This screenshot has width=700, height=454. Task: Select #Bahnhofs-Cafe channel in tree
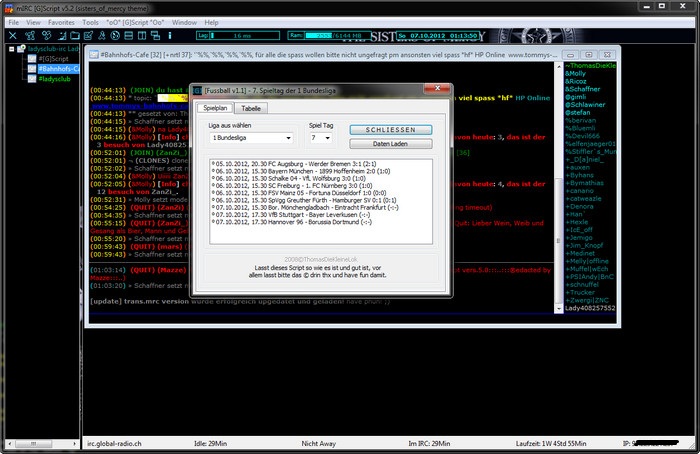[58, 69]
